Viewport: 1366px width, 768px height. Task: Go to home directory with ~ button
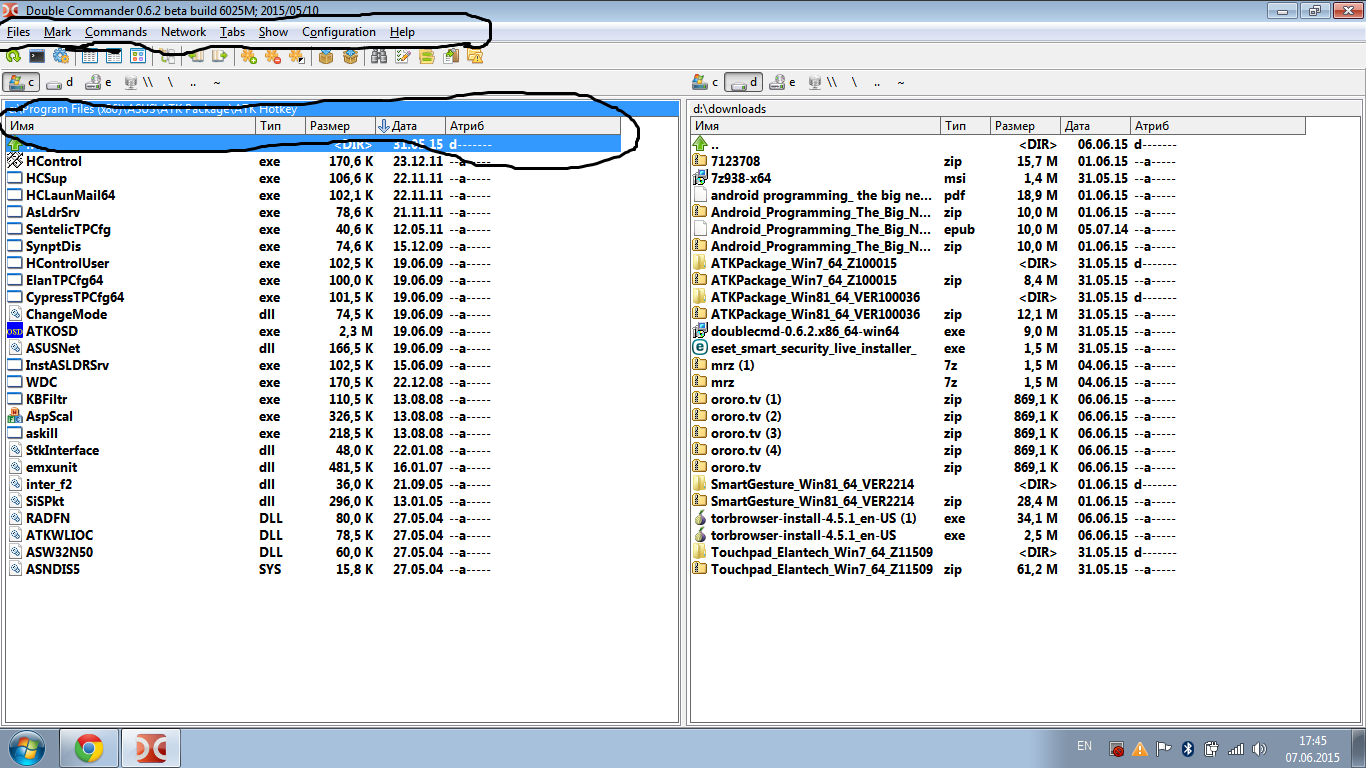pos(217,82)
